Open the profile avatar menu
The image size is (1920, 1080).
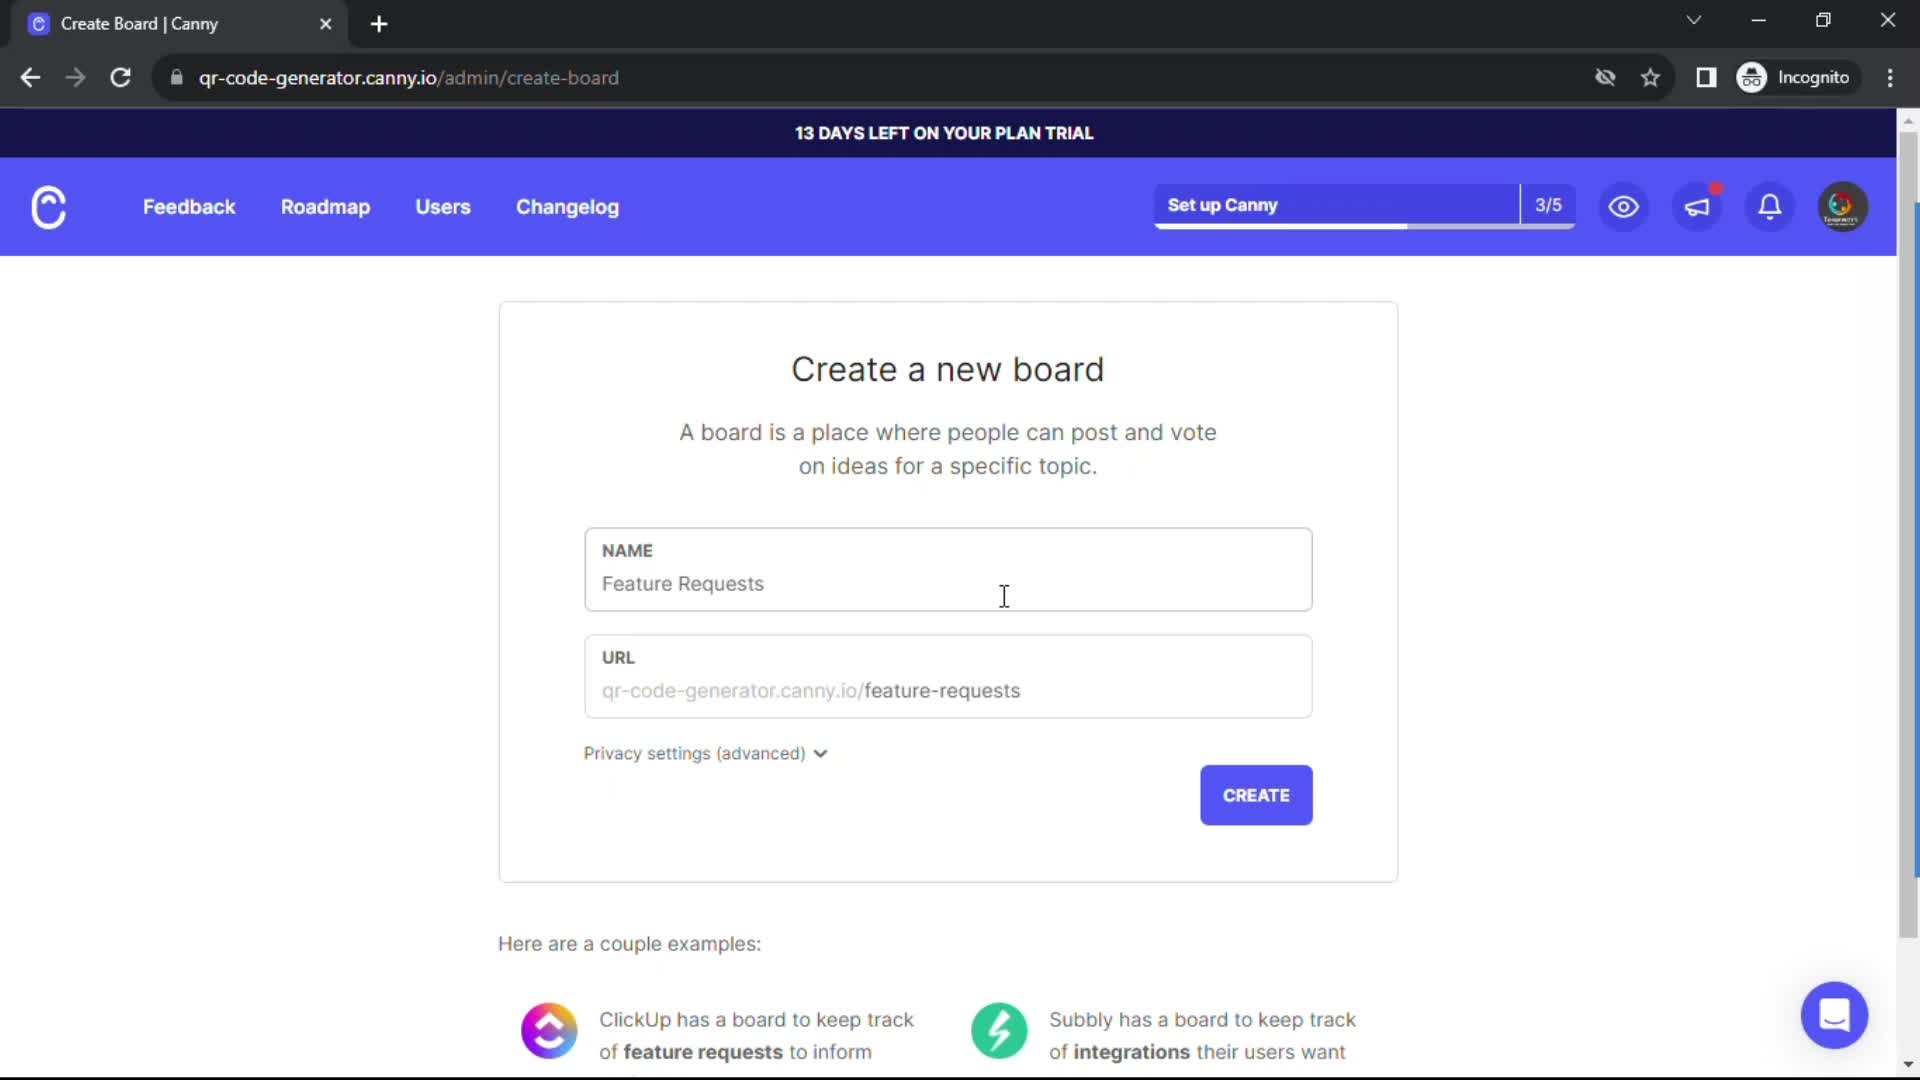coord(1842,206)
